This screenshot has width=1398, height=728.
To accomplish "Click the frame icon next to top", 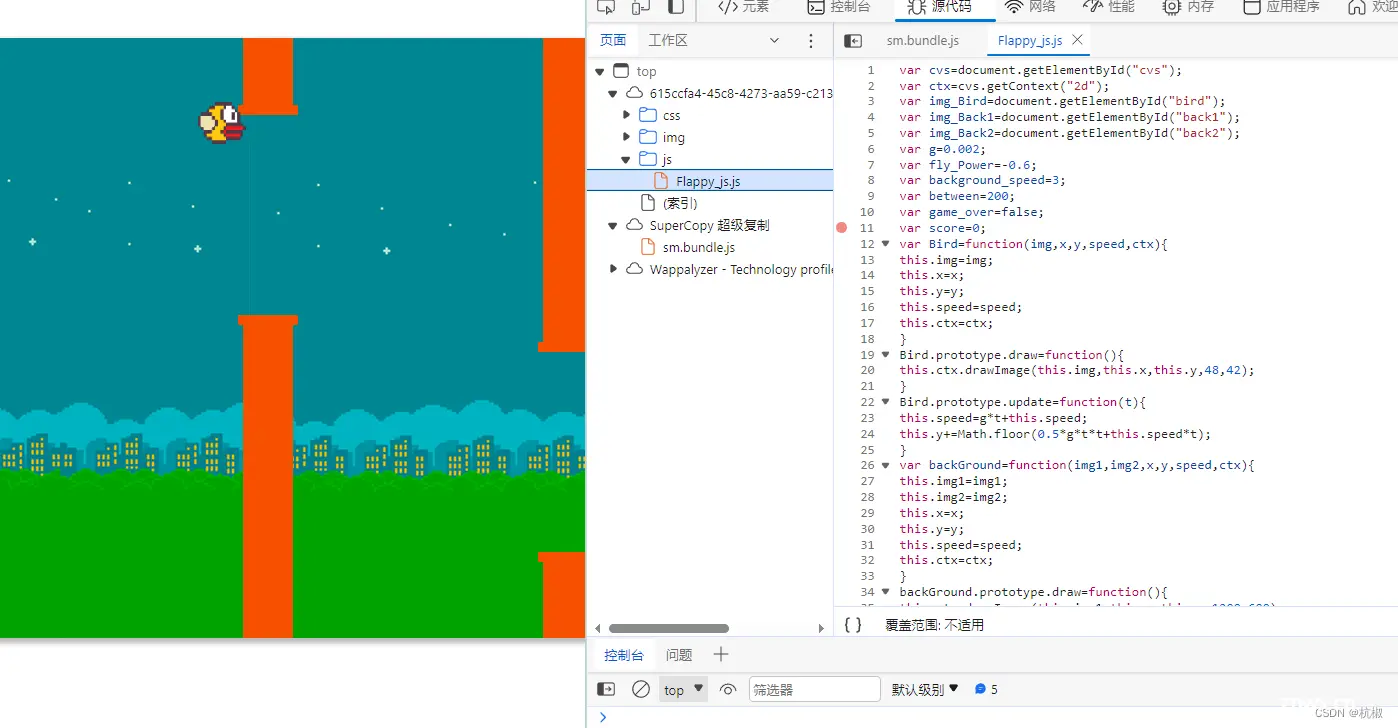I will [x=621, y=71].
